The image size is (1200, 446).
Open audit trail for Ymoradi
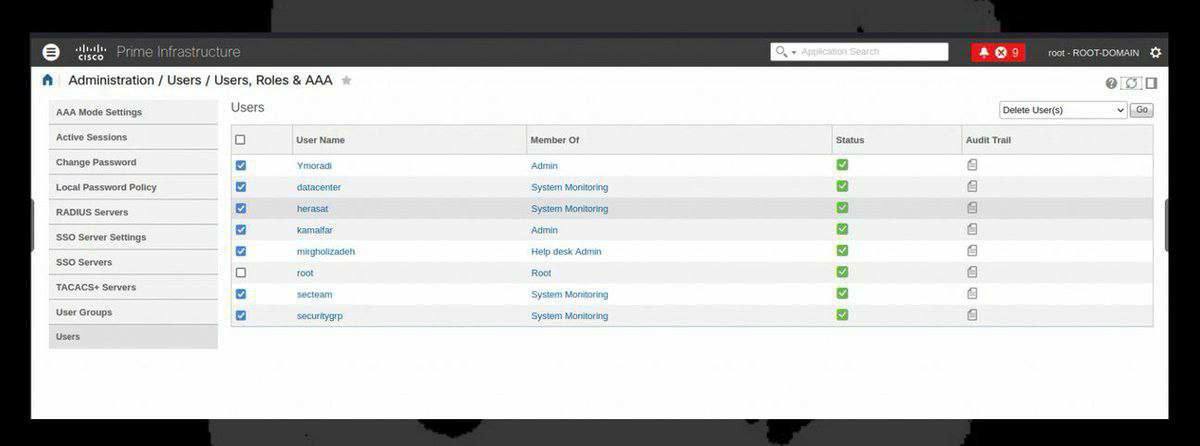pos(972,165)
